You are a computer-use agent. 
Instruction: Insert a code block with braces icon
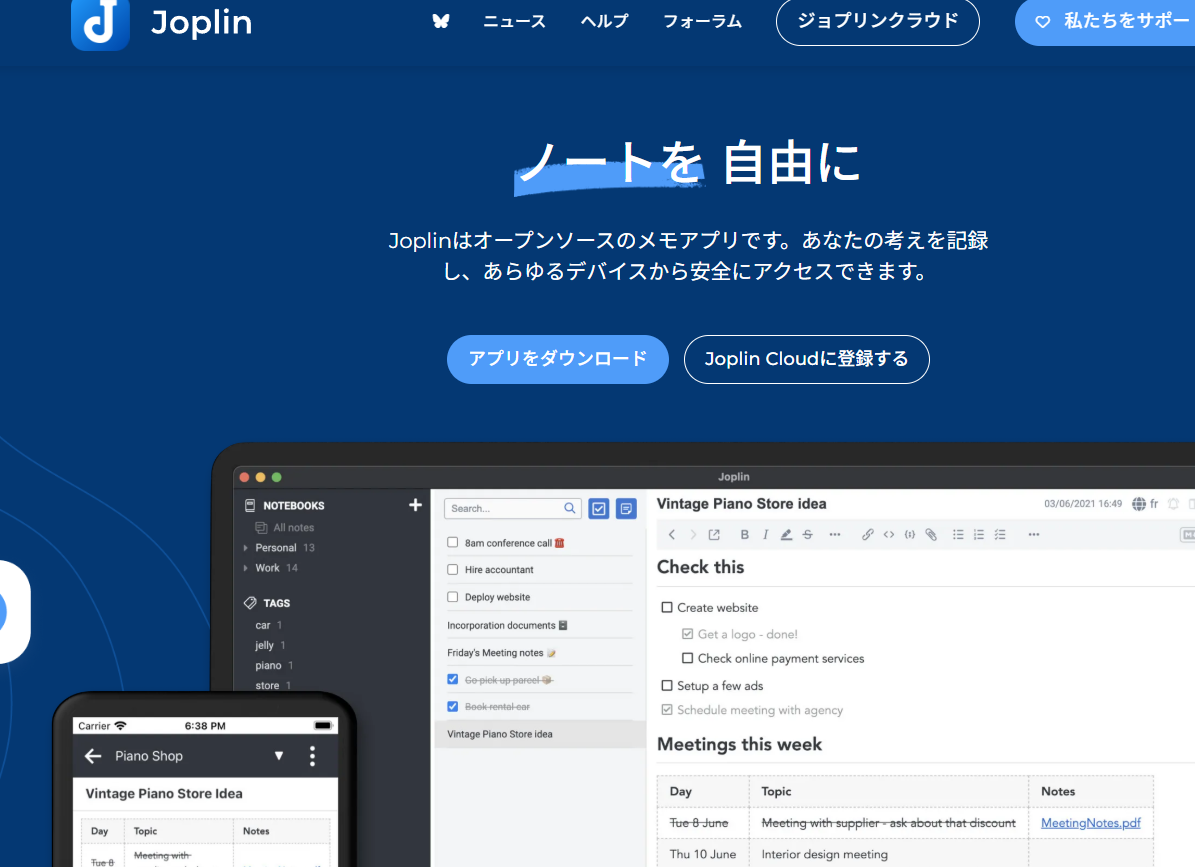[x=910, y=535]
